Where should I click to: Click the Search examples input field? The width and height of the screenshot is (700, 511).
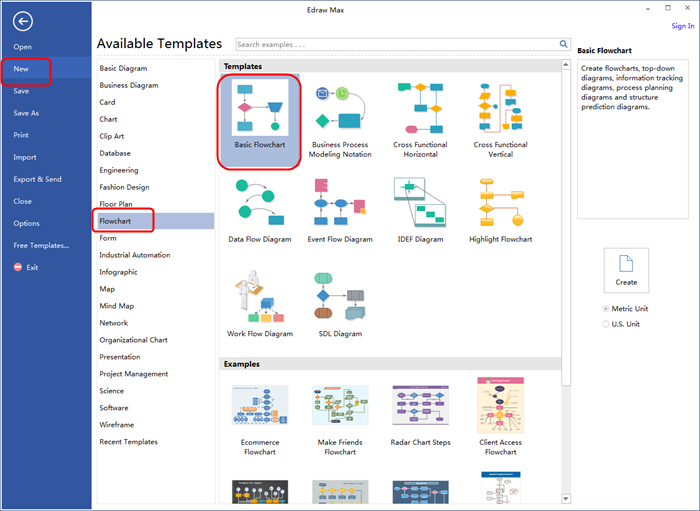pos(397,44)
